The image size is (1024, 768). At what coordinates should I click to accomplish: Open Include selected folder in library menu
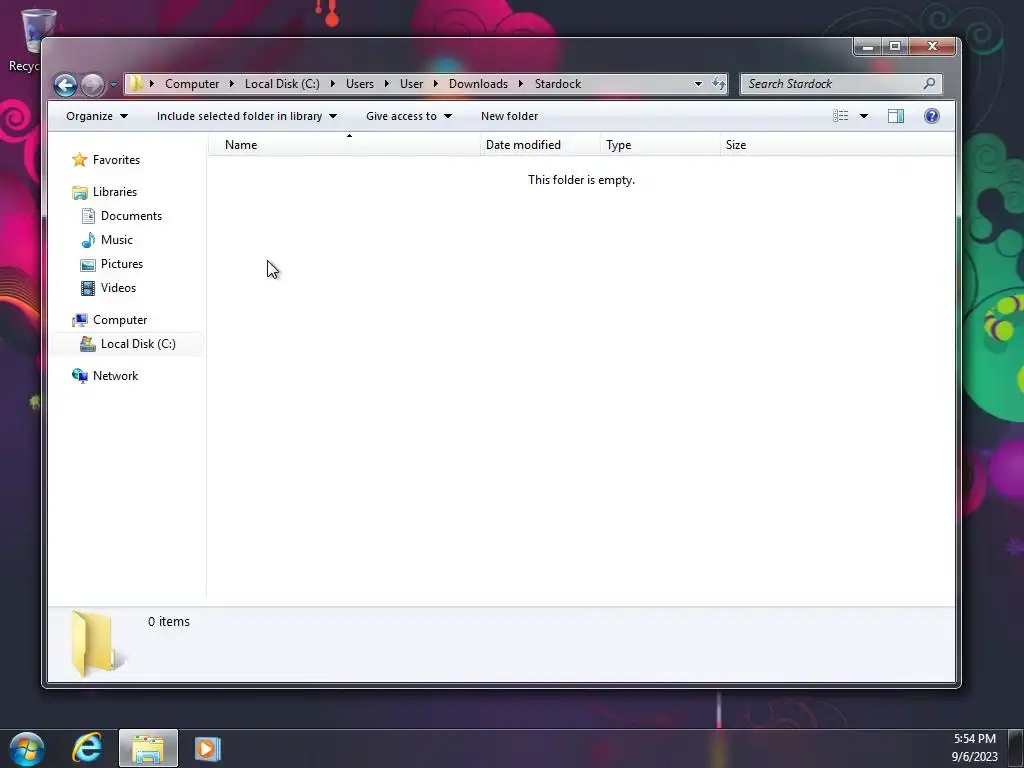(247, 116)
